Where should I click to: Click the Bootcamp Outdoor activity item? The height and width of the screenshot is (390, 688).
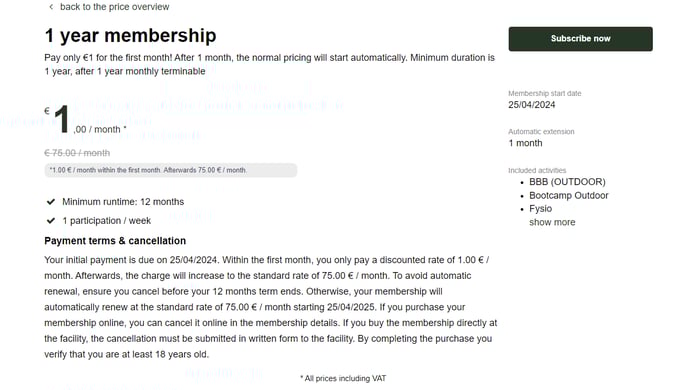click(569, 196)
